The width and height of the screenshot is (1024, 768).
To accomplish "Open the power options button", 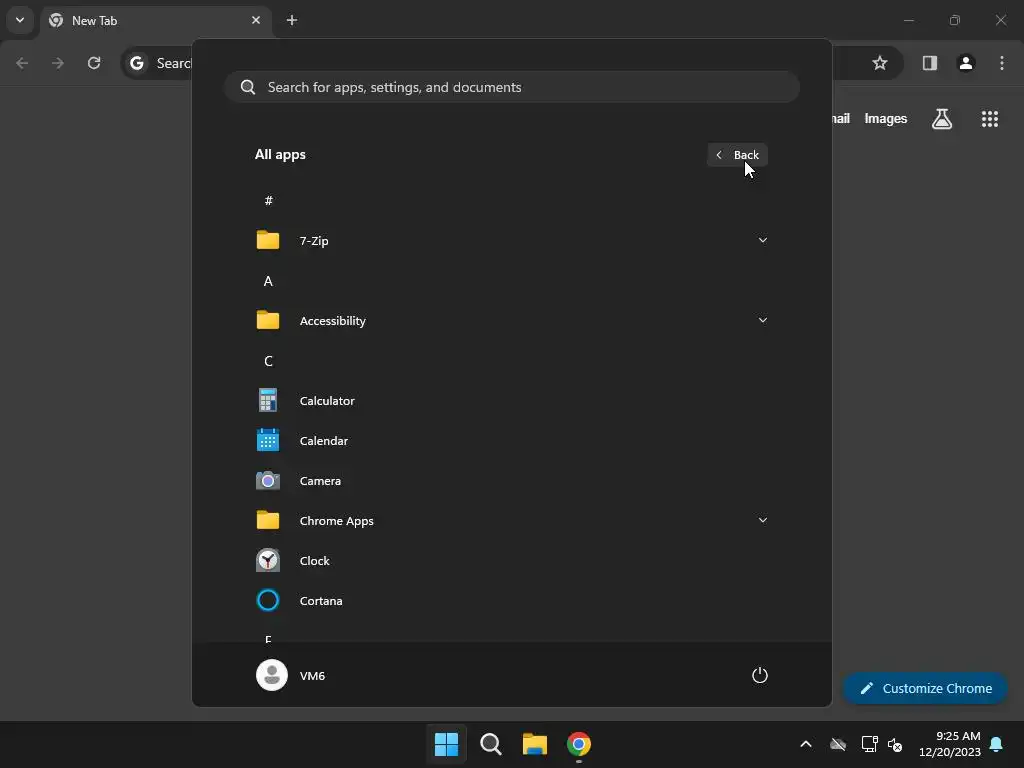I will point(760,675).
